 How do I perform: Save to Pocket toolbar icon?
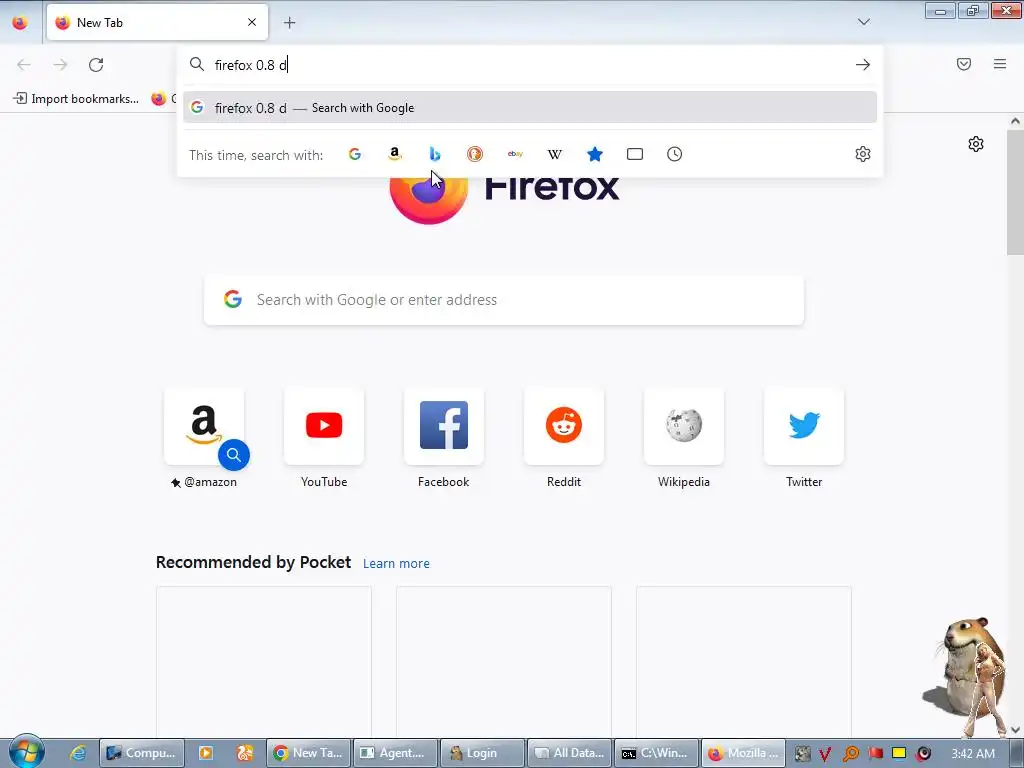point(964,64)
